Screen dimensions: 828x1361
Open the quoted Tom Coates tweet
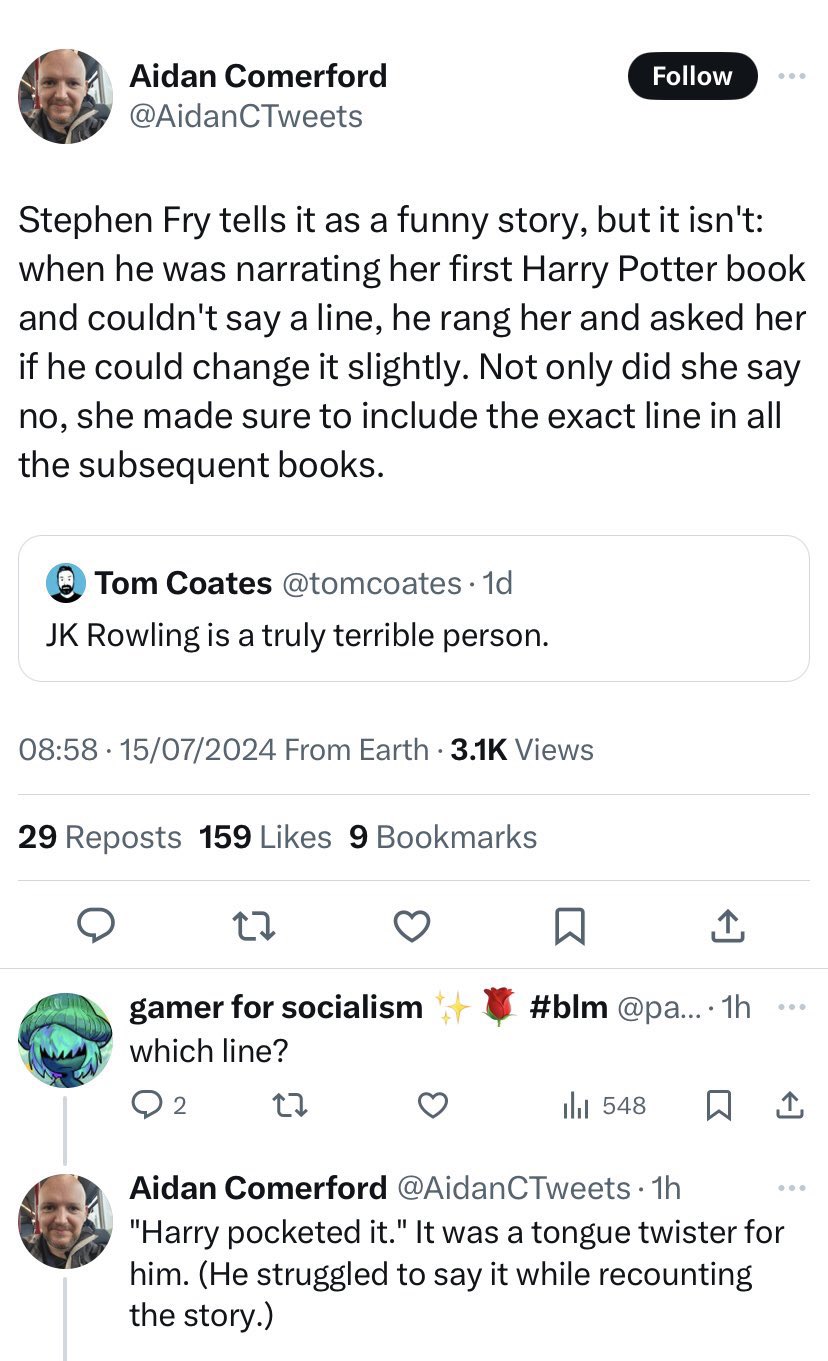click(413, 608)
